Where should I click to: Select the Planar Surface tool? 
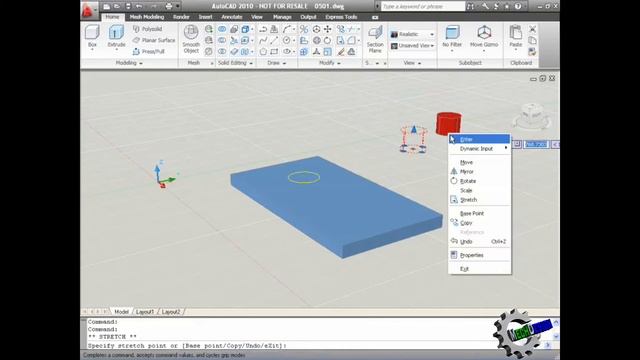click(154, 40)
